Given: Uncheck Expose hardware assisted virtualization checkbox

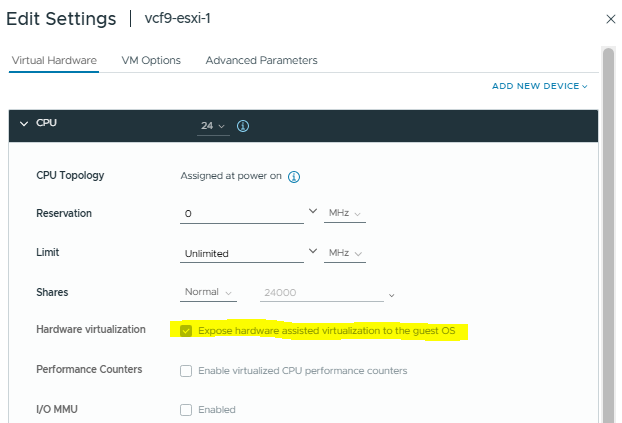Looking at the screenshot, I should point(187,331).
